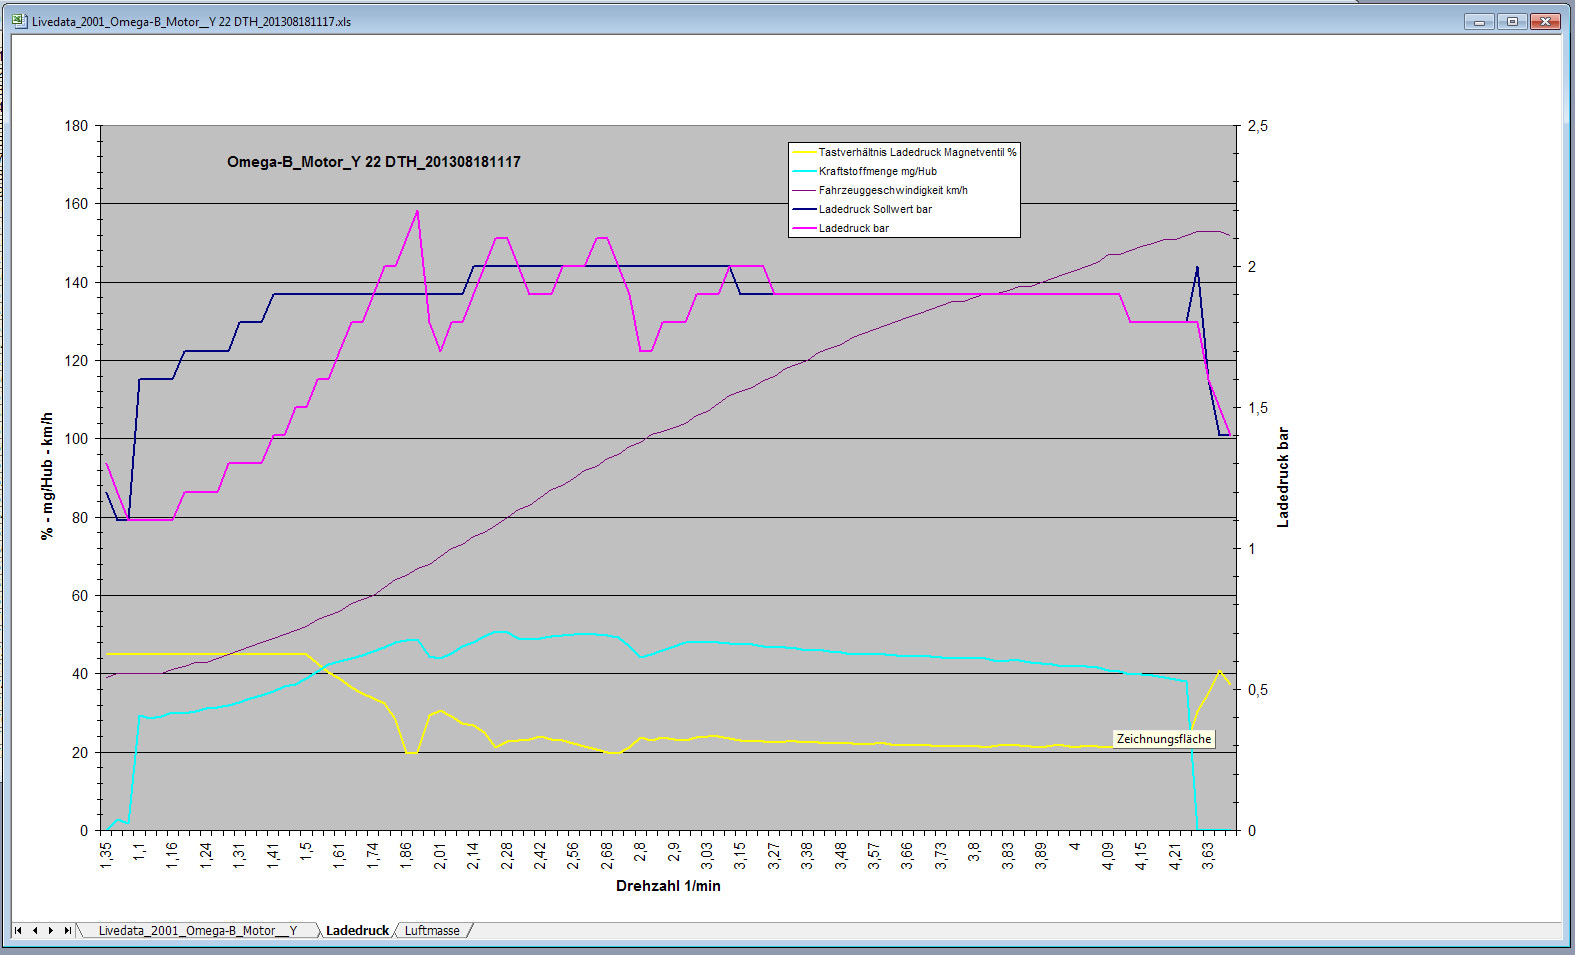Click the Drehzahl axis label 1,35
The image size is (1575, 955).
click(106, 855)
